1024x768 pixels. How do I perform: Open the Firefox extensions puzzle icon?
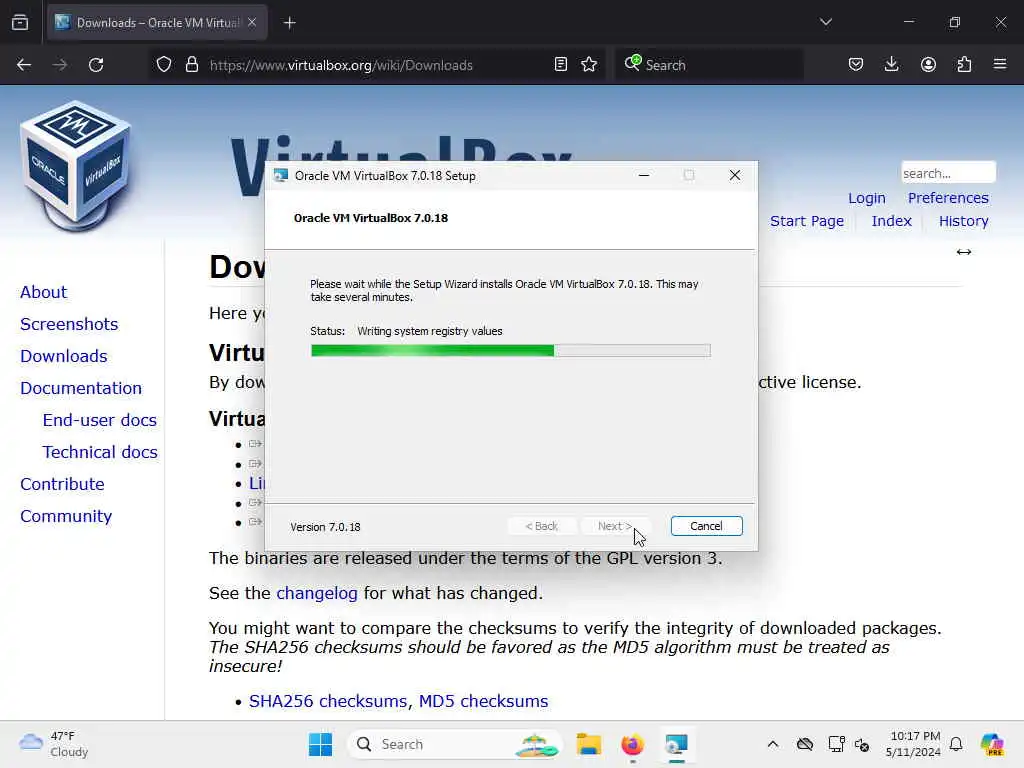[964, 65]
